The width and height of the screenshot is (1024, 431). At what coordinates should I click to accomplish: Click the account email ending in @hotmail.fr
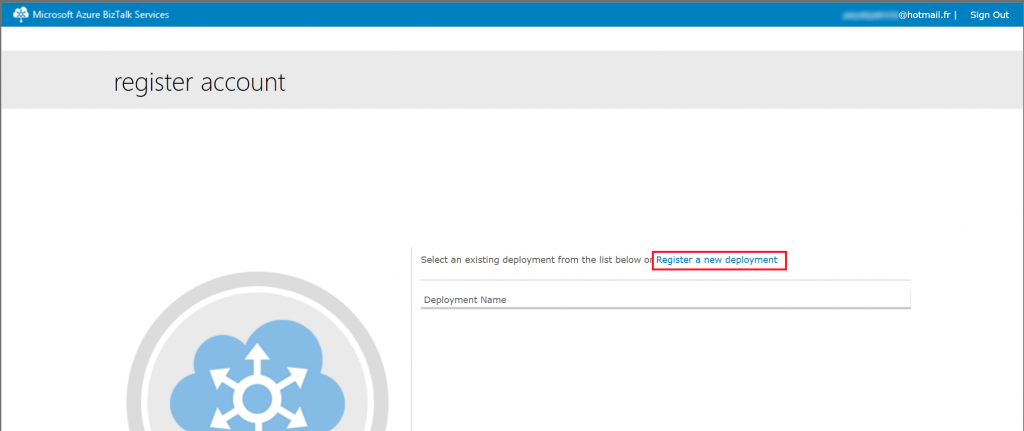click(898, 15)
